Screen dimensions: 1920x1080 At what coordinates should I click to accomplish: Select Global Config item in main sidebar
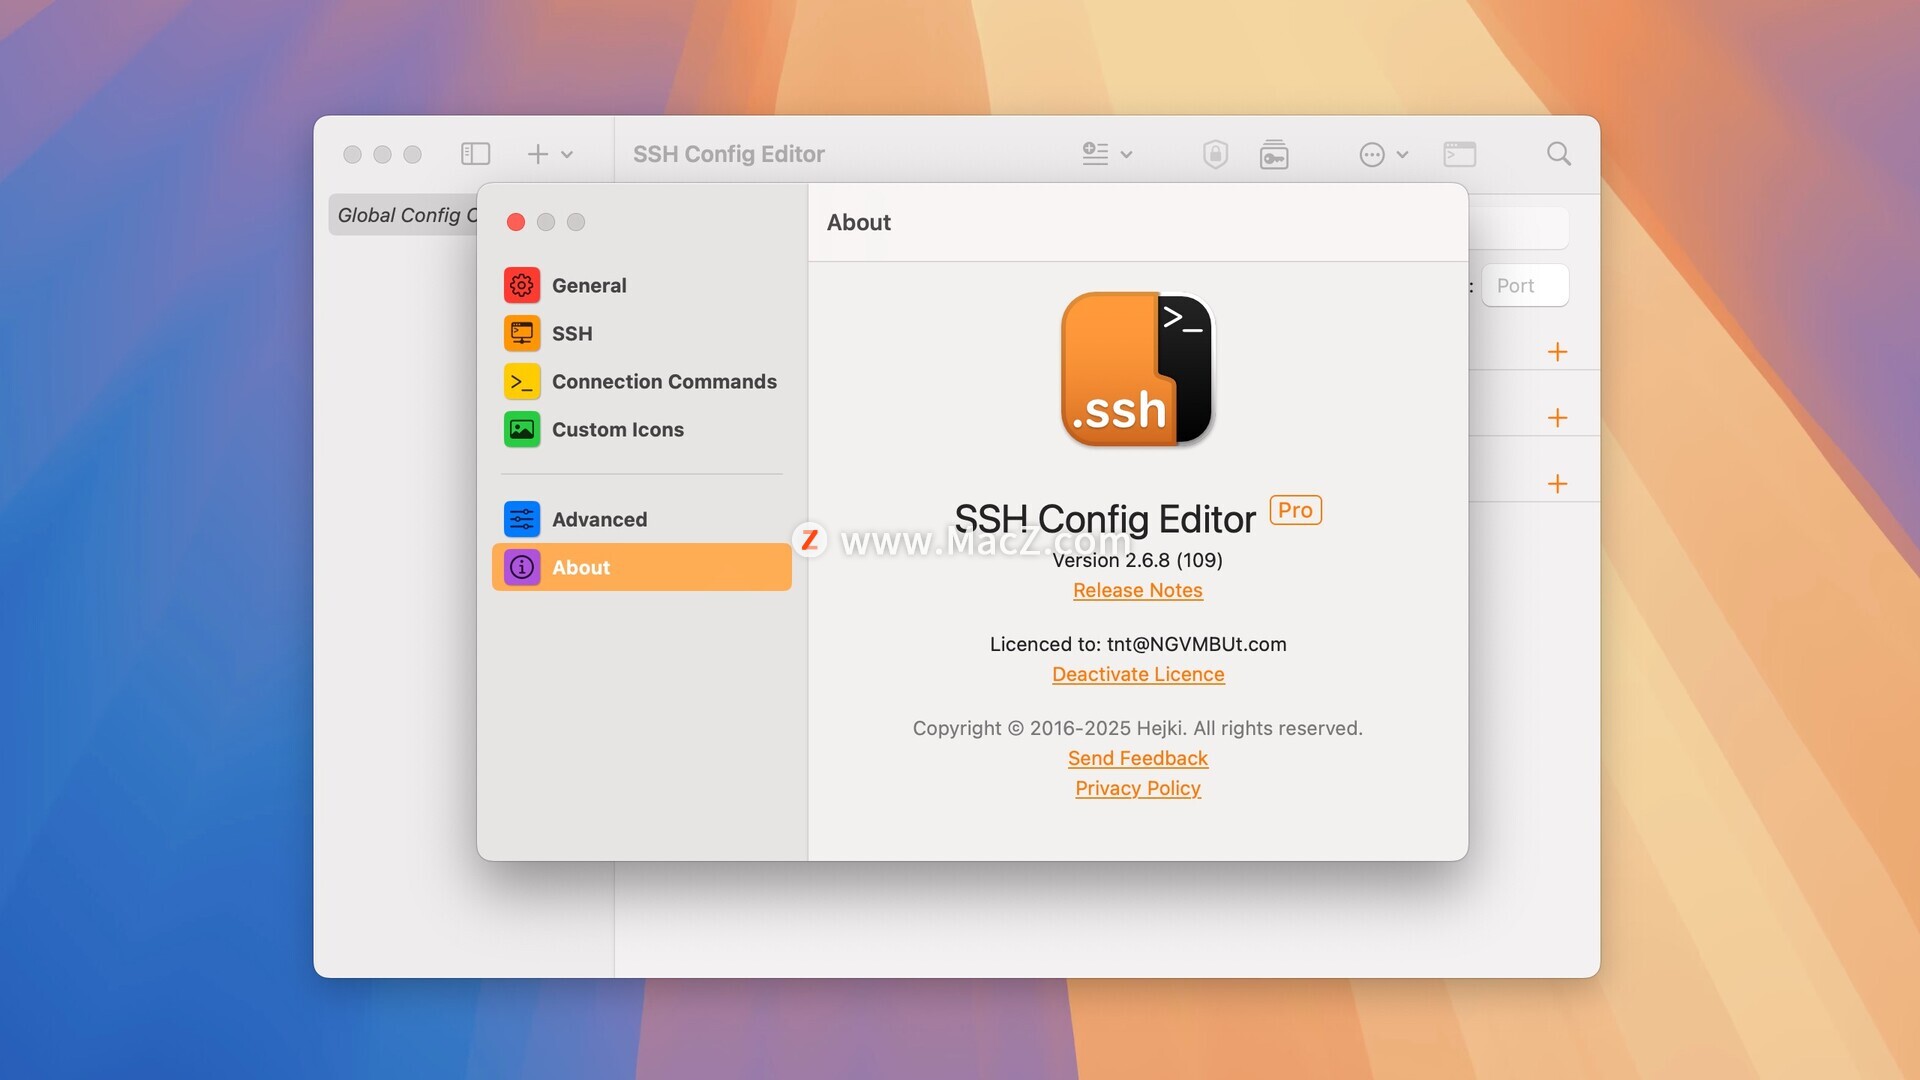(404, 215)
